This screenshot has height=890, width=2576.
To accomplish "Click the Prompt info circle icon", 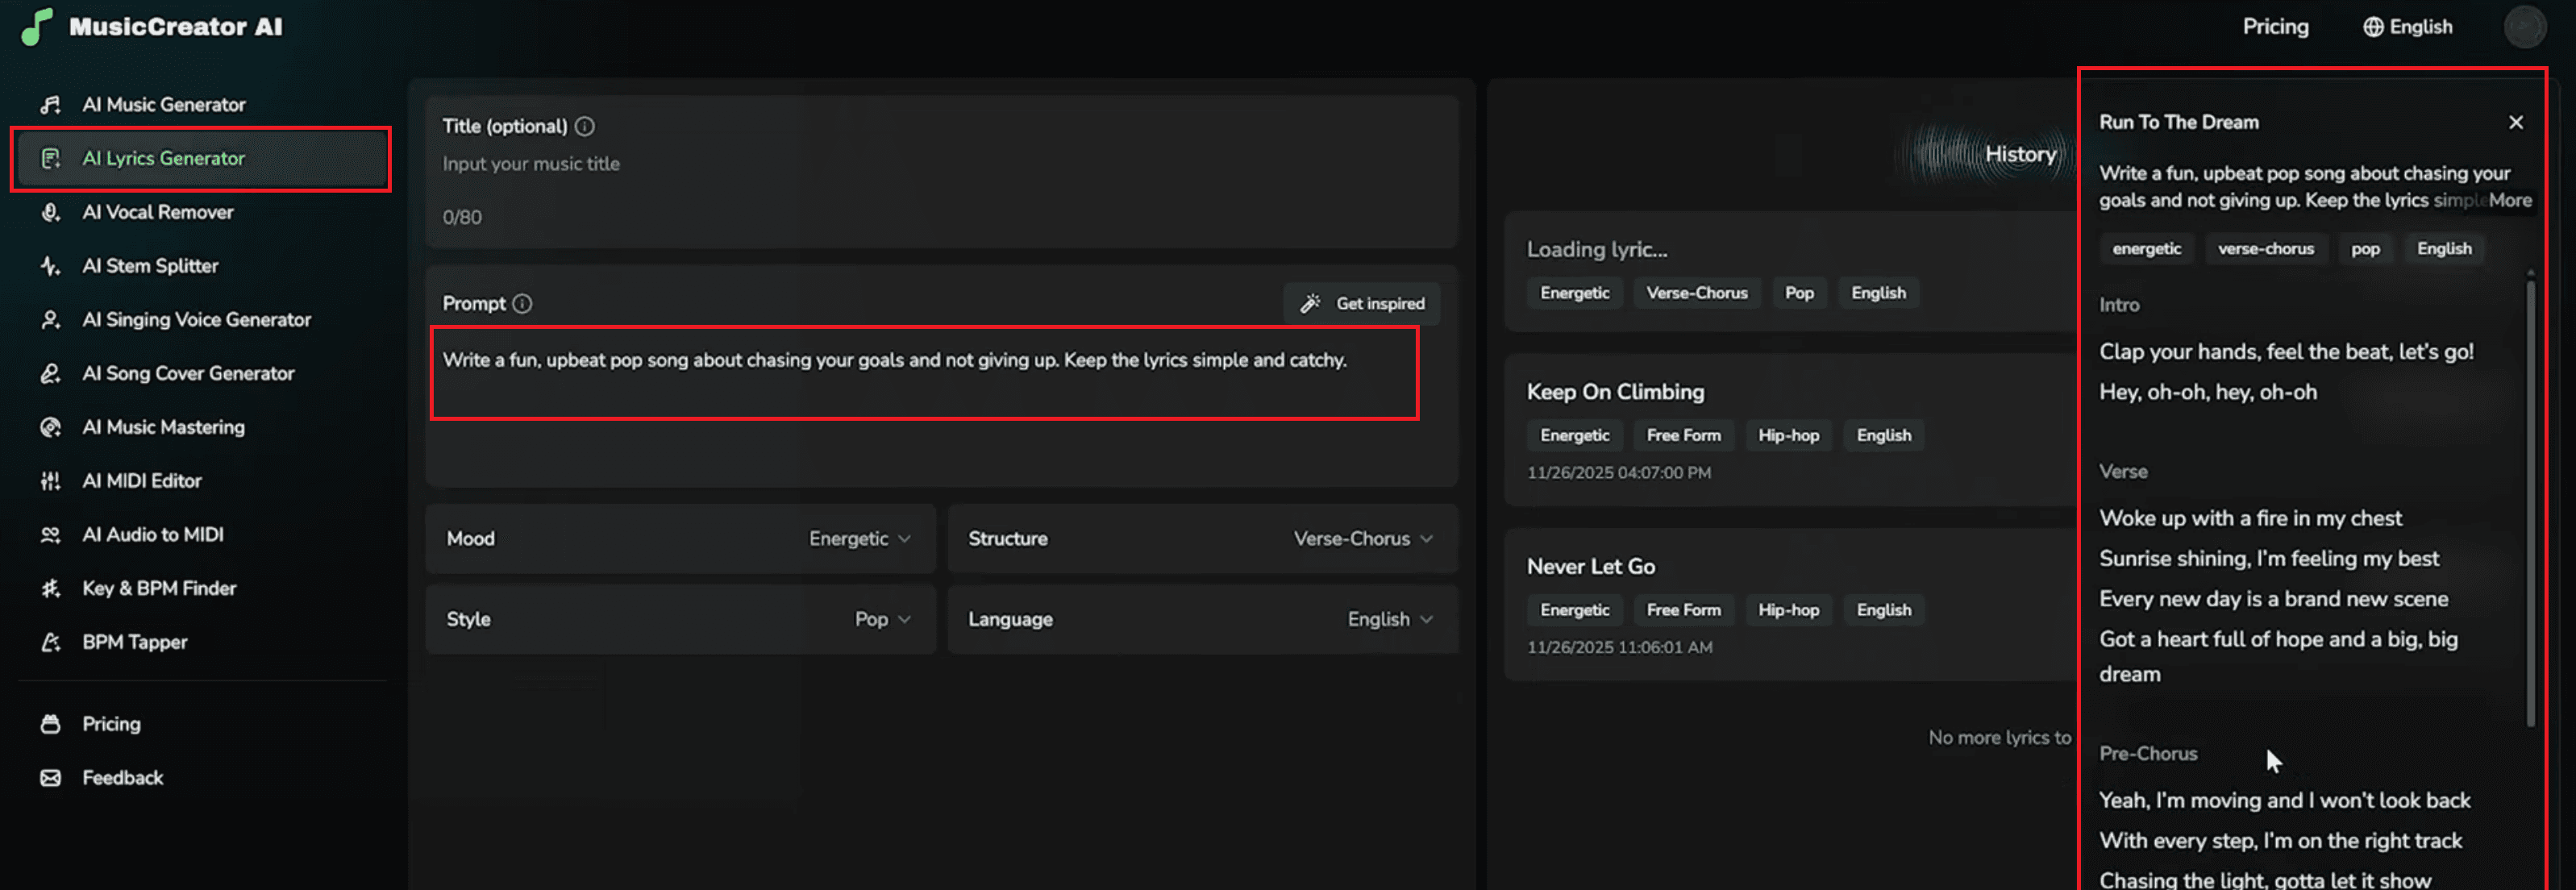I will click(522, 303).
